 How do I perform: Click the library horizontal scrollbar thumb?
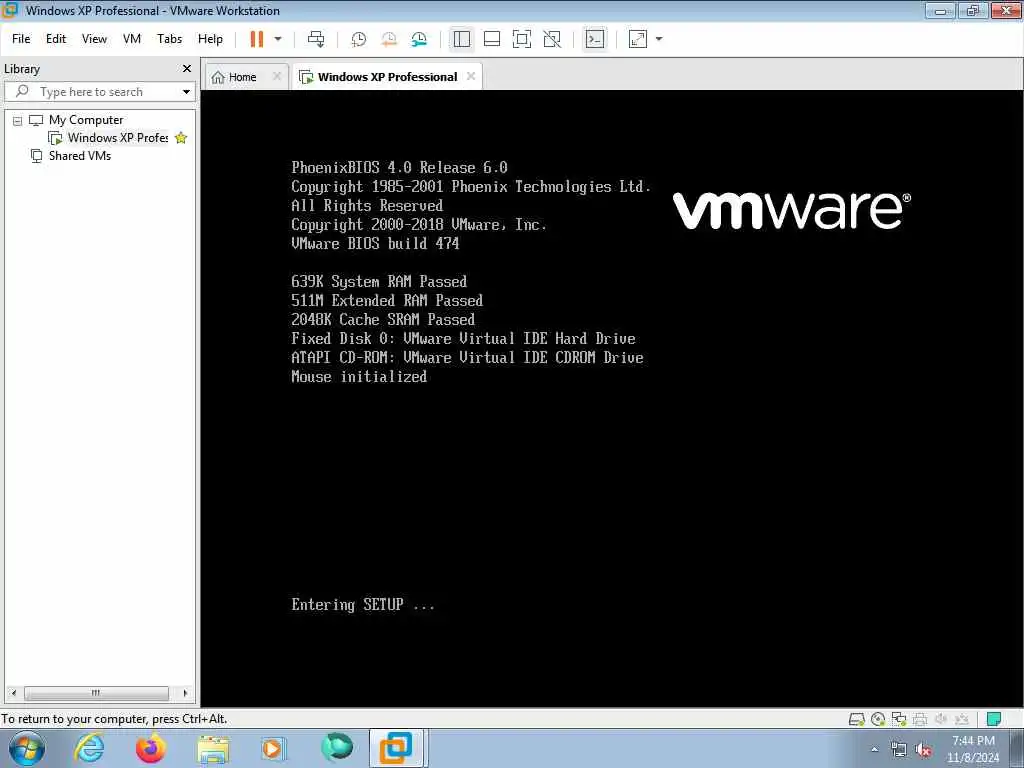pos(96,693)
